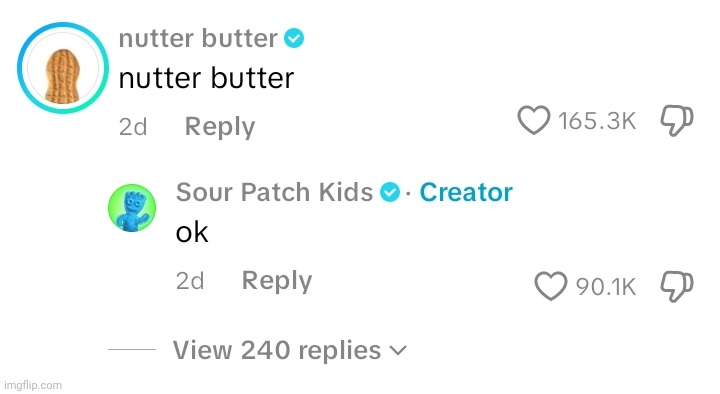Dislike the Sour Patch Kids reply
This screenshot has width=720, height=394.
coord(676,287)
